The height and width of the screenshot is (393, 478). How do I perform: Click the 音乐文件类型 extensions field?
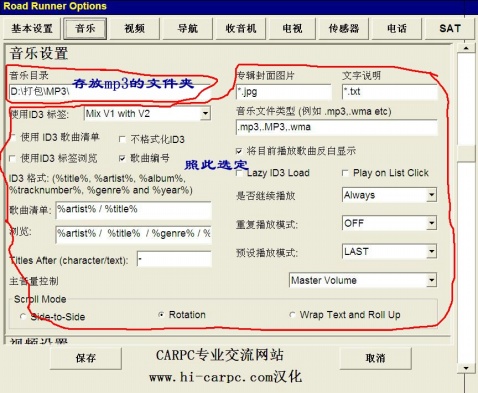click(336, 127)
